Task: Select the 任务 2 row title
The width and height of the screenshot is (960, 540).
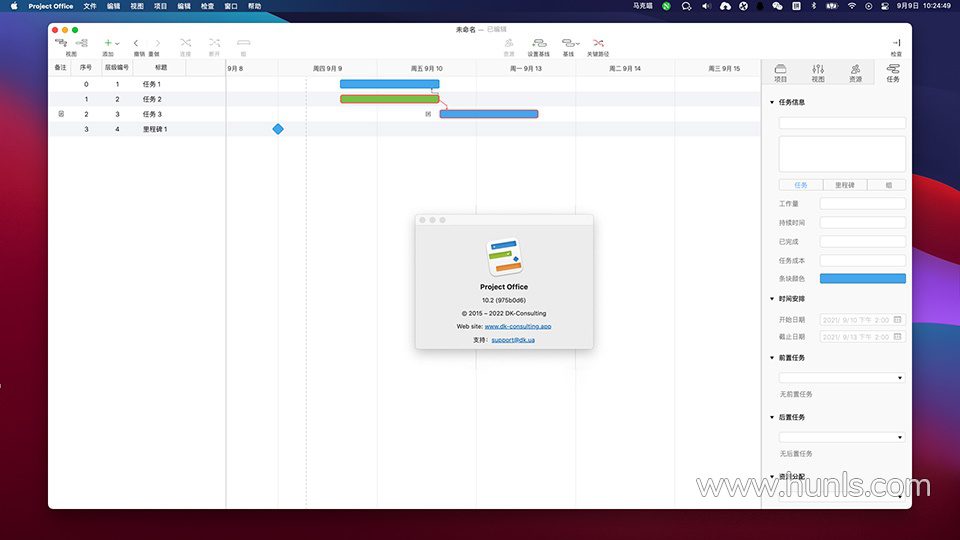Action: (x=152, y=99)
